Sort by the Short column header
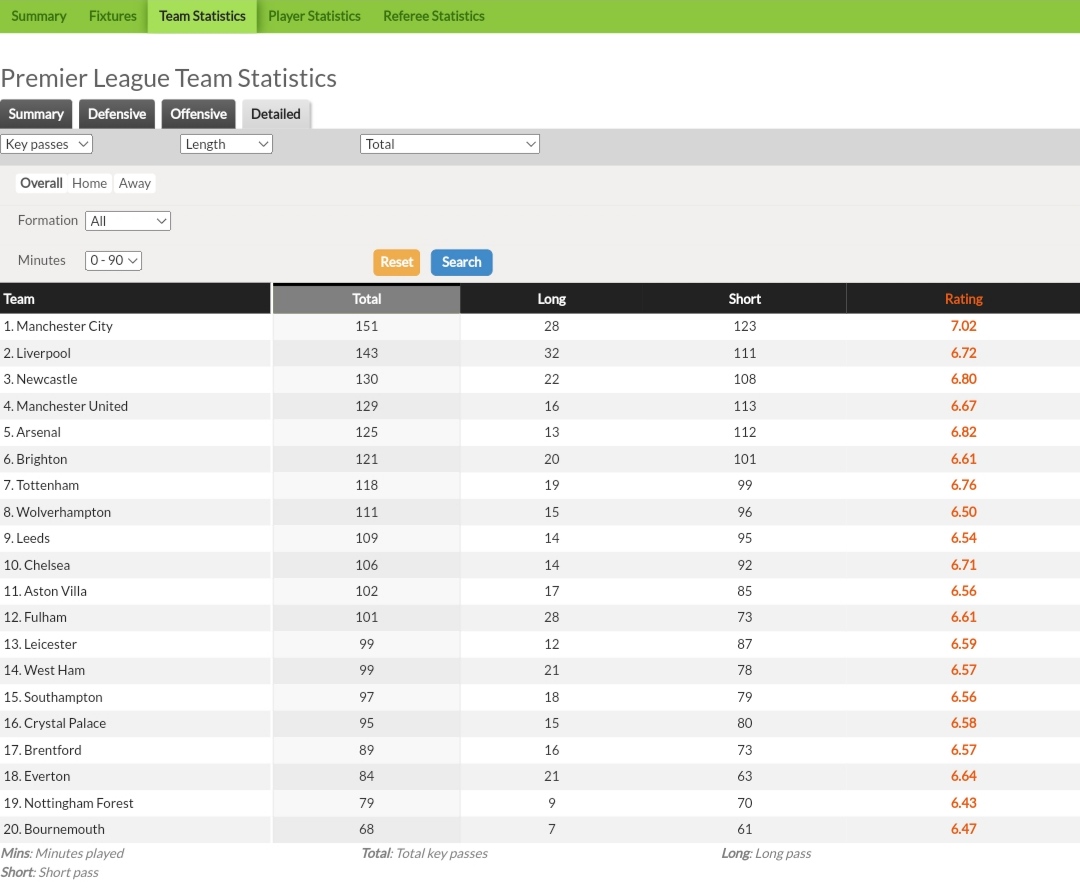The height and width of the screenshot is (893, 1080). pyautogui.click(x=745, y=299)
